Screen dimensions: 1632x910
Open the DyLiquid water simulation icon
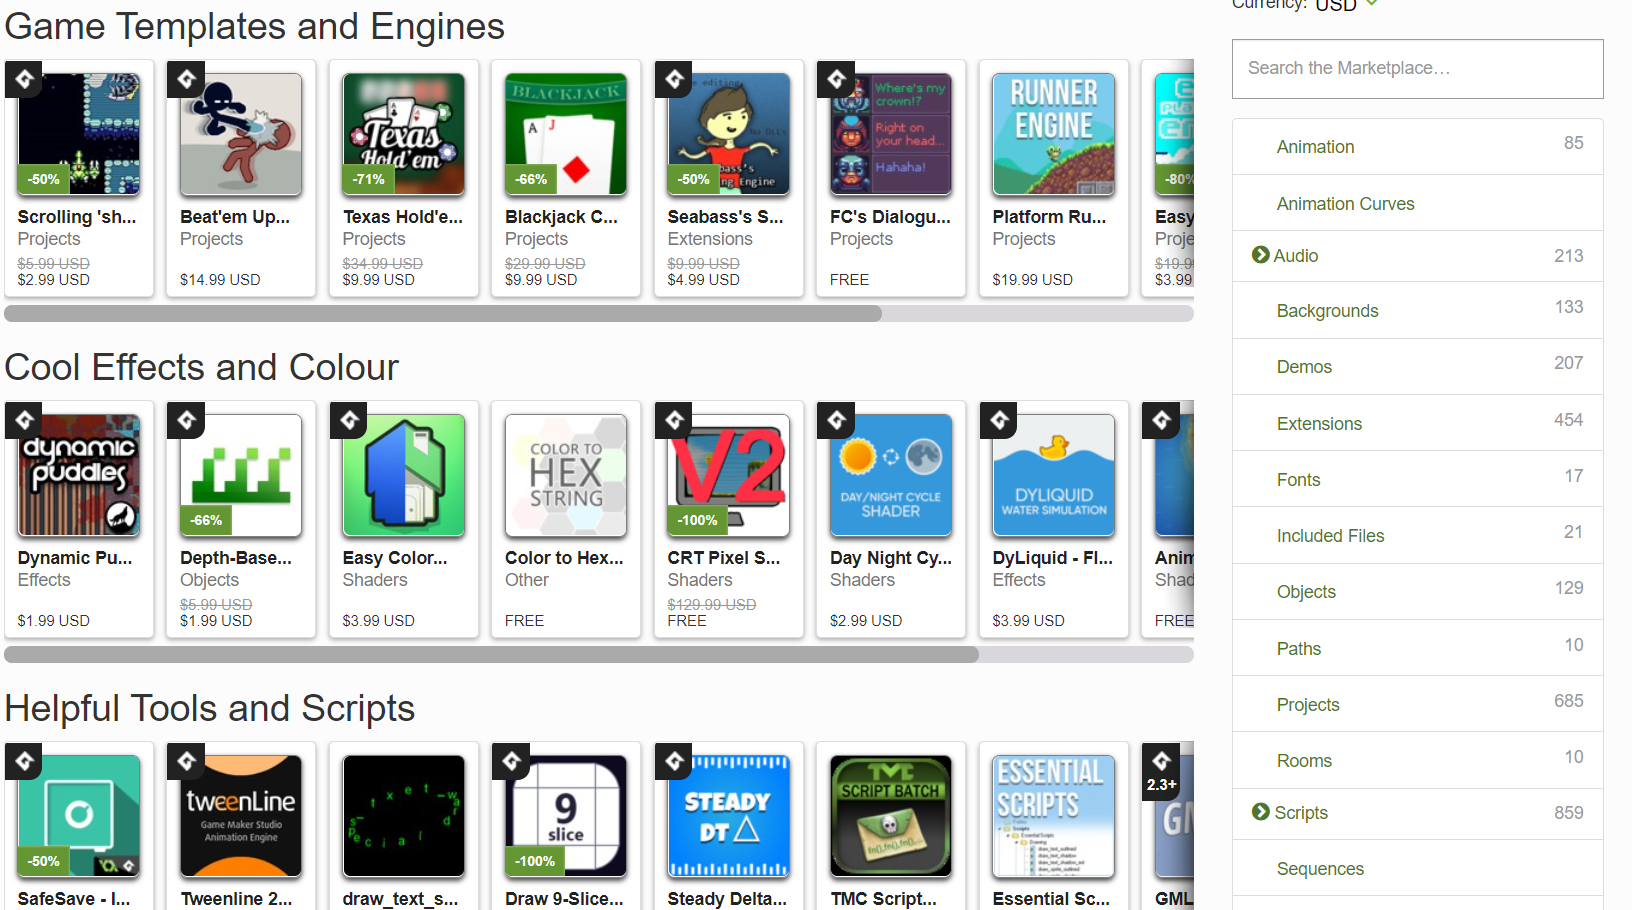click(x=1054, y=475)
